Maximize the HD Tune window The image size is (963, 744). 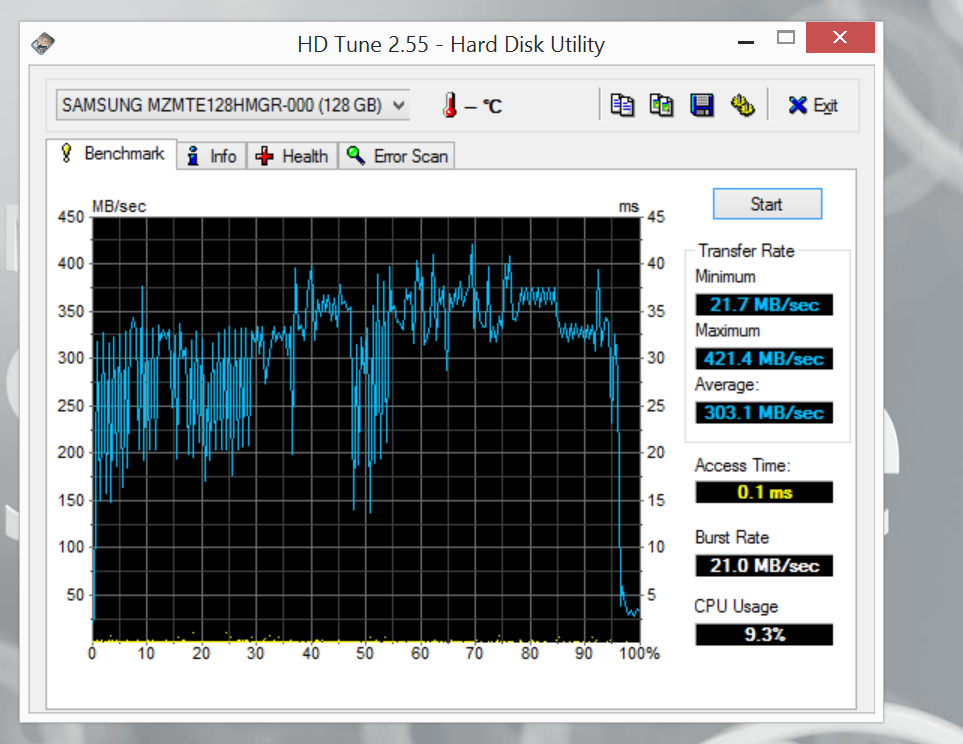(x=786, y=39)
